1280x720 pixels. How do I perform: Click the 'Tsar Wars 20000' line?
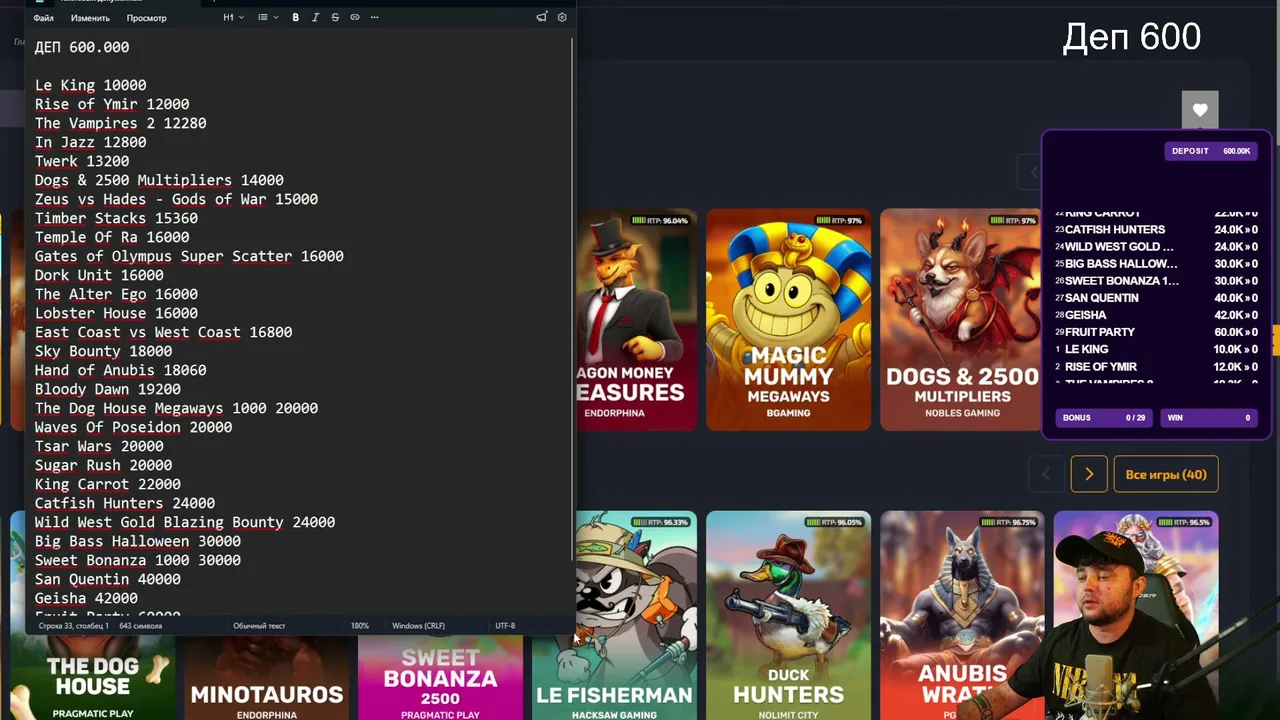(x=99, y=446)
